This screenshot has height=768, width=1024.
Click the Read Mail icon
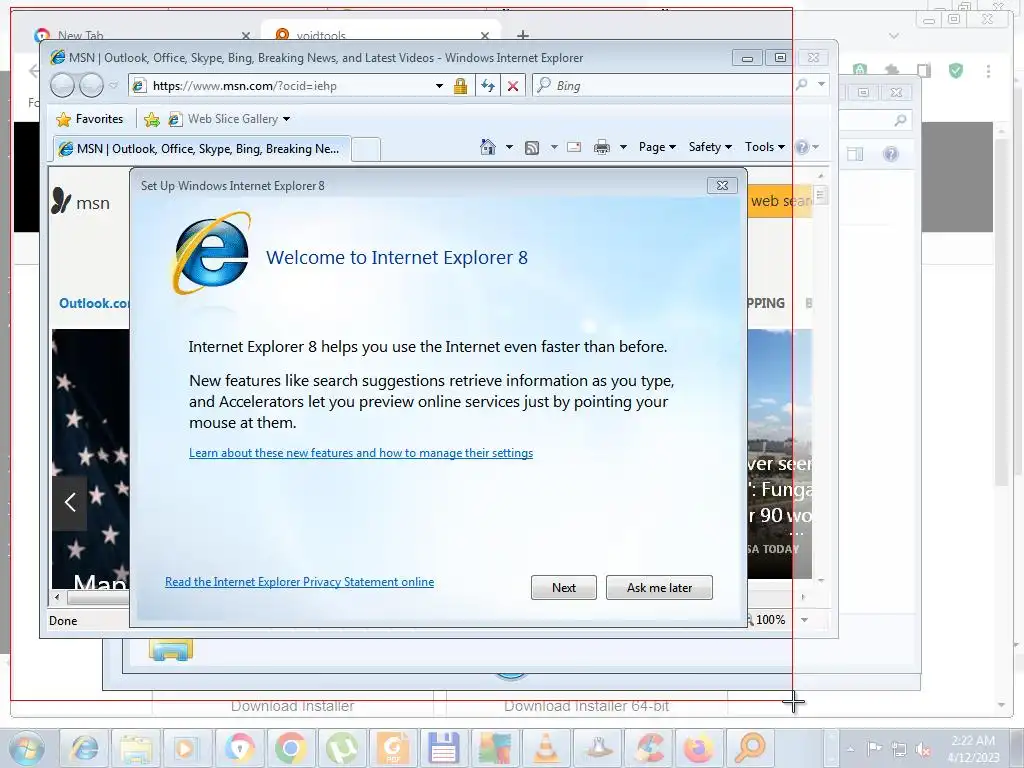click(x=574, y=147)
